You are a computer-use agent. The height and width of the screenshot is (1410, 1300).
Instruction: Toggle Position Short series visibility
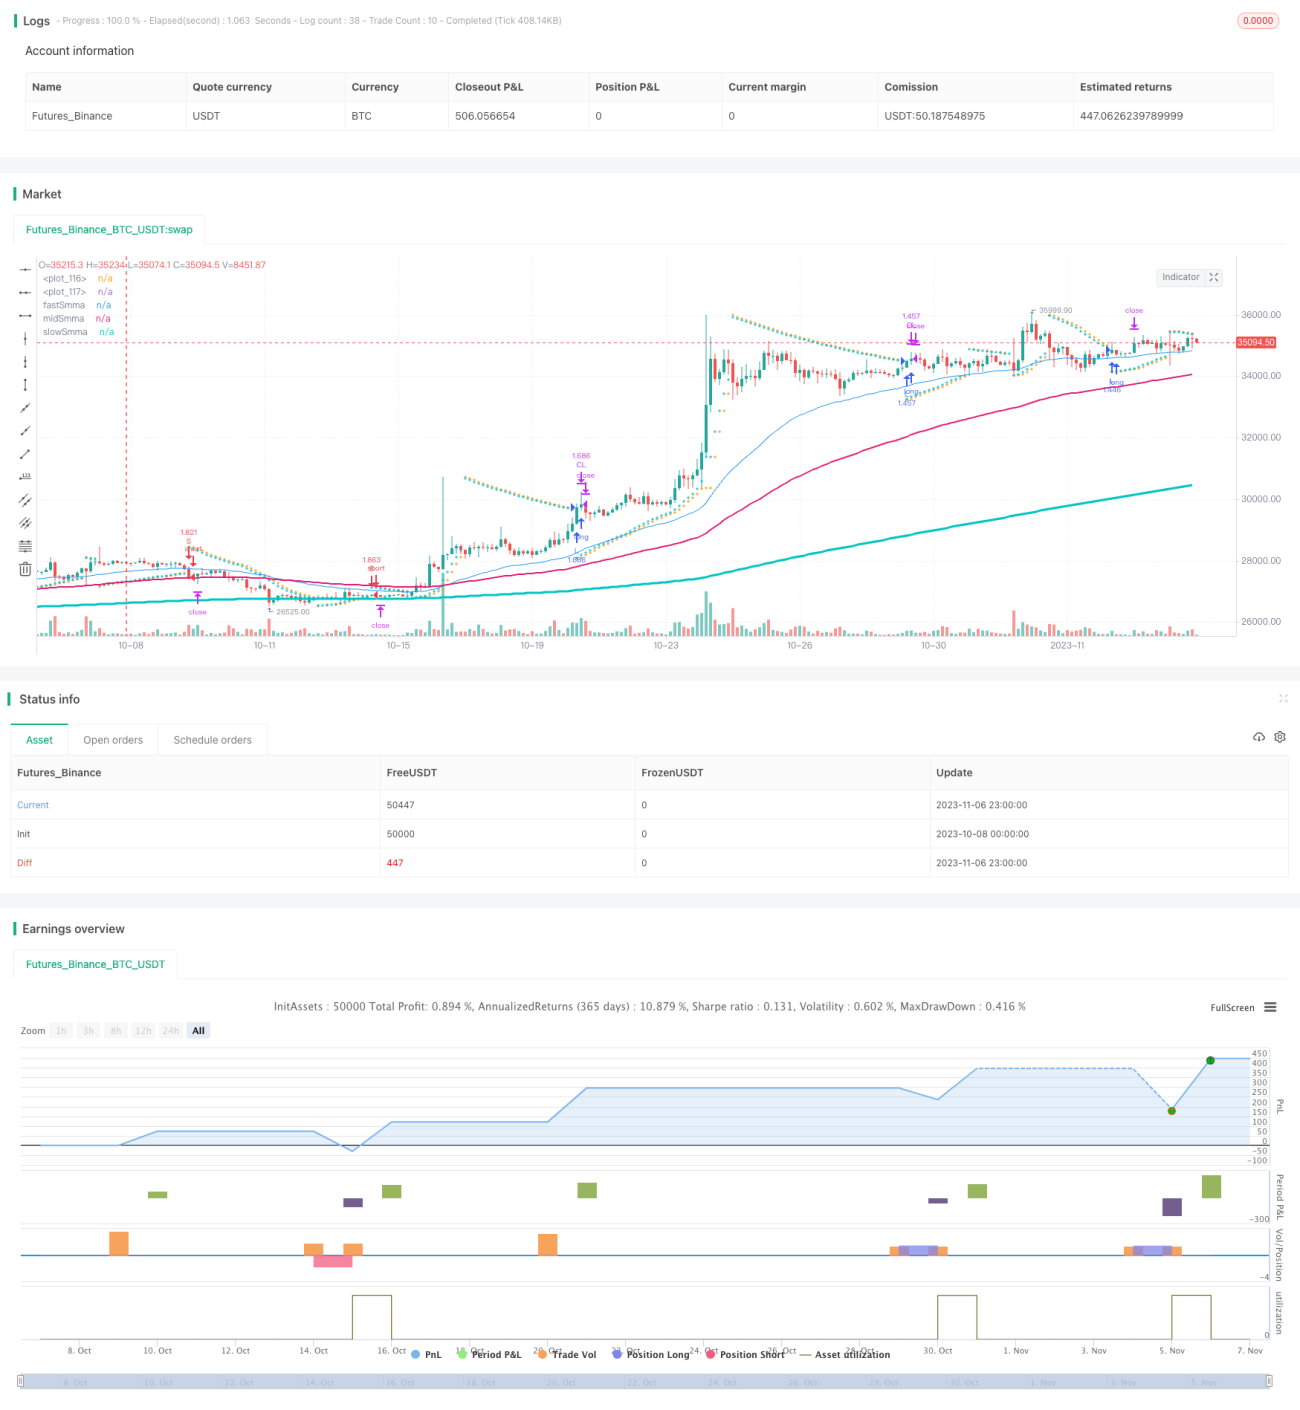[x=745, y=1354]
